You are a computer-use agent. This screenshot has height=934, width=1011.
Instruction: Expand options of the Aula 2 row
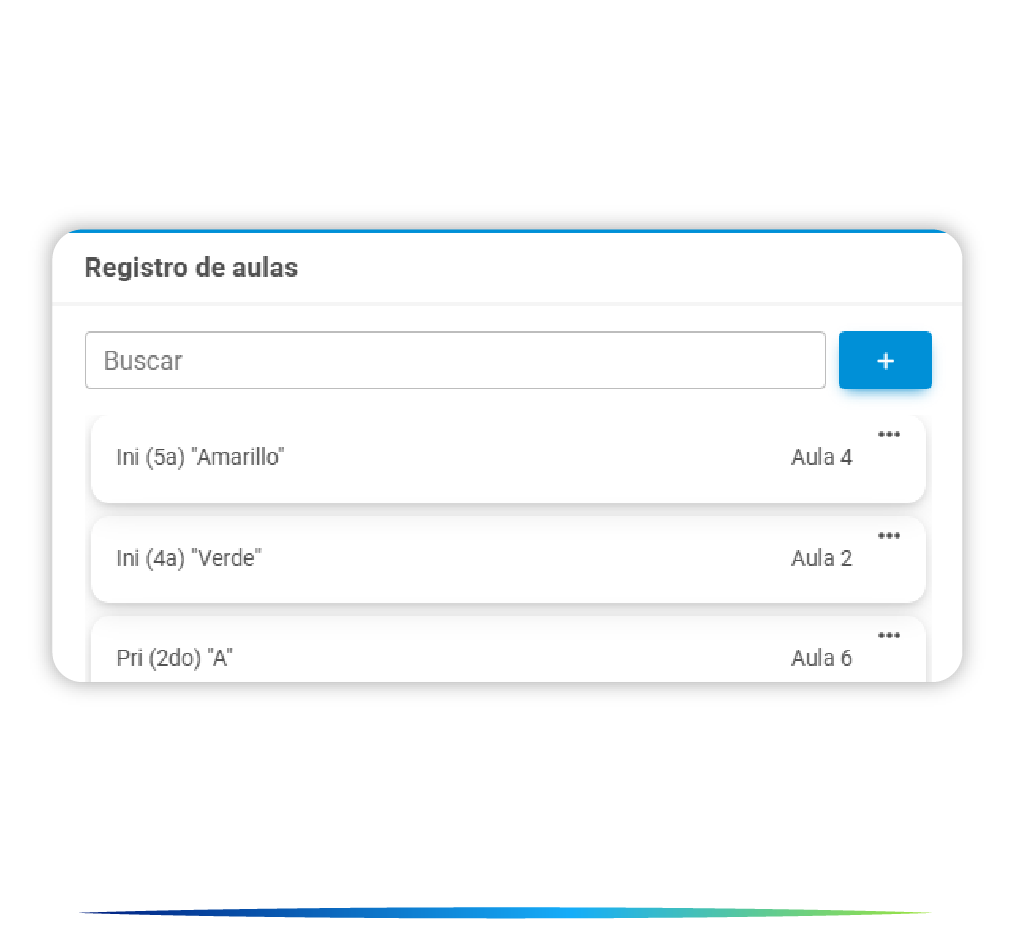pyautogui.click(x=888, y=536)
